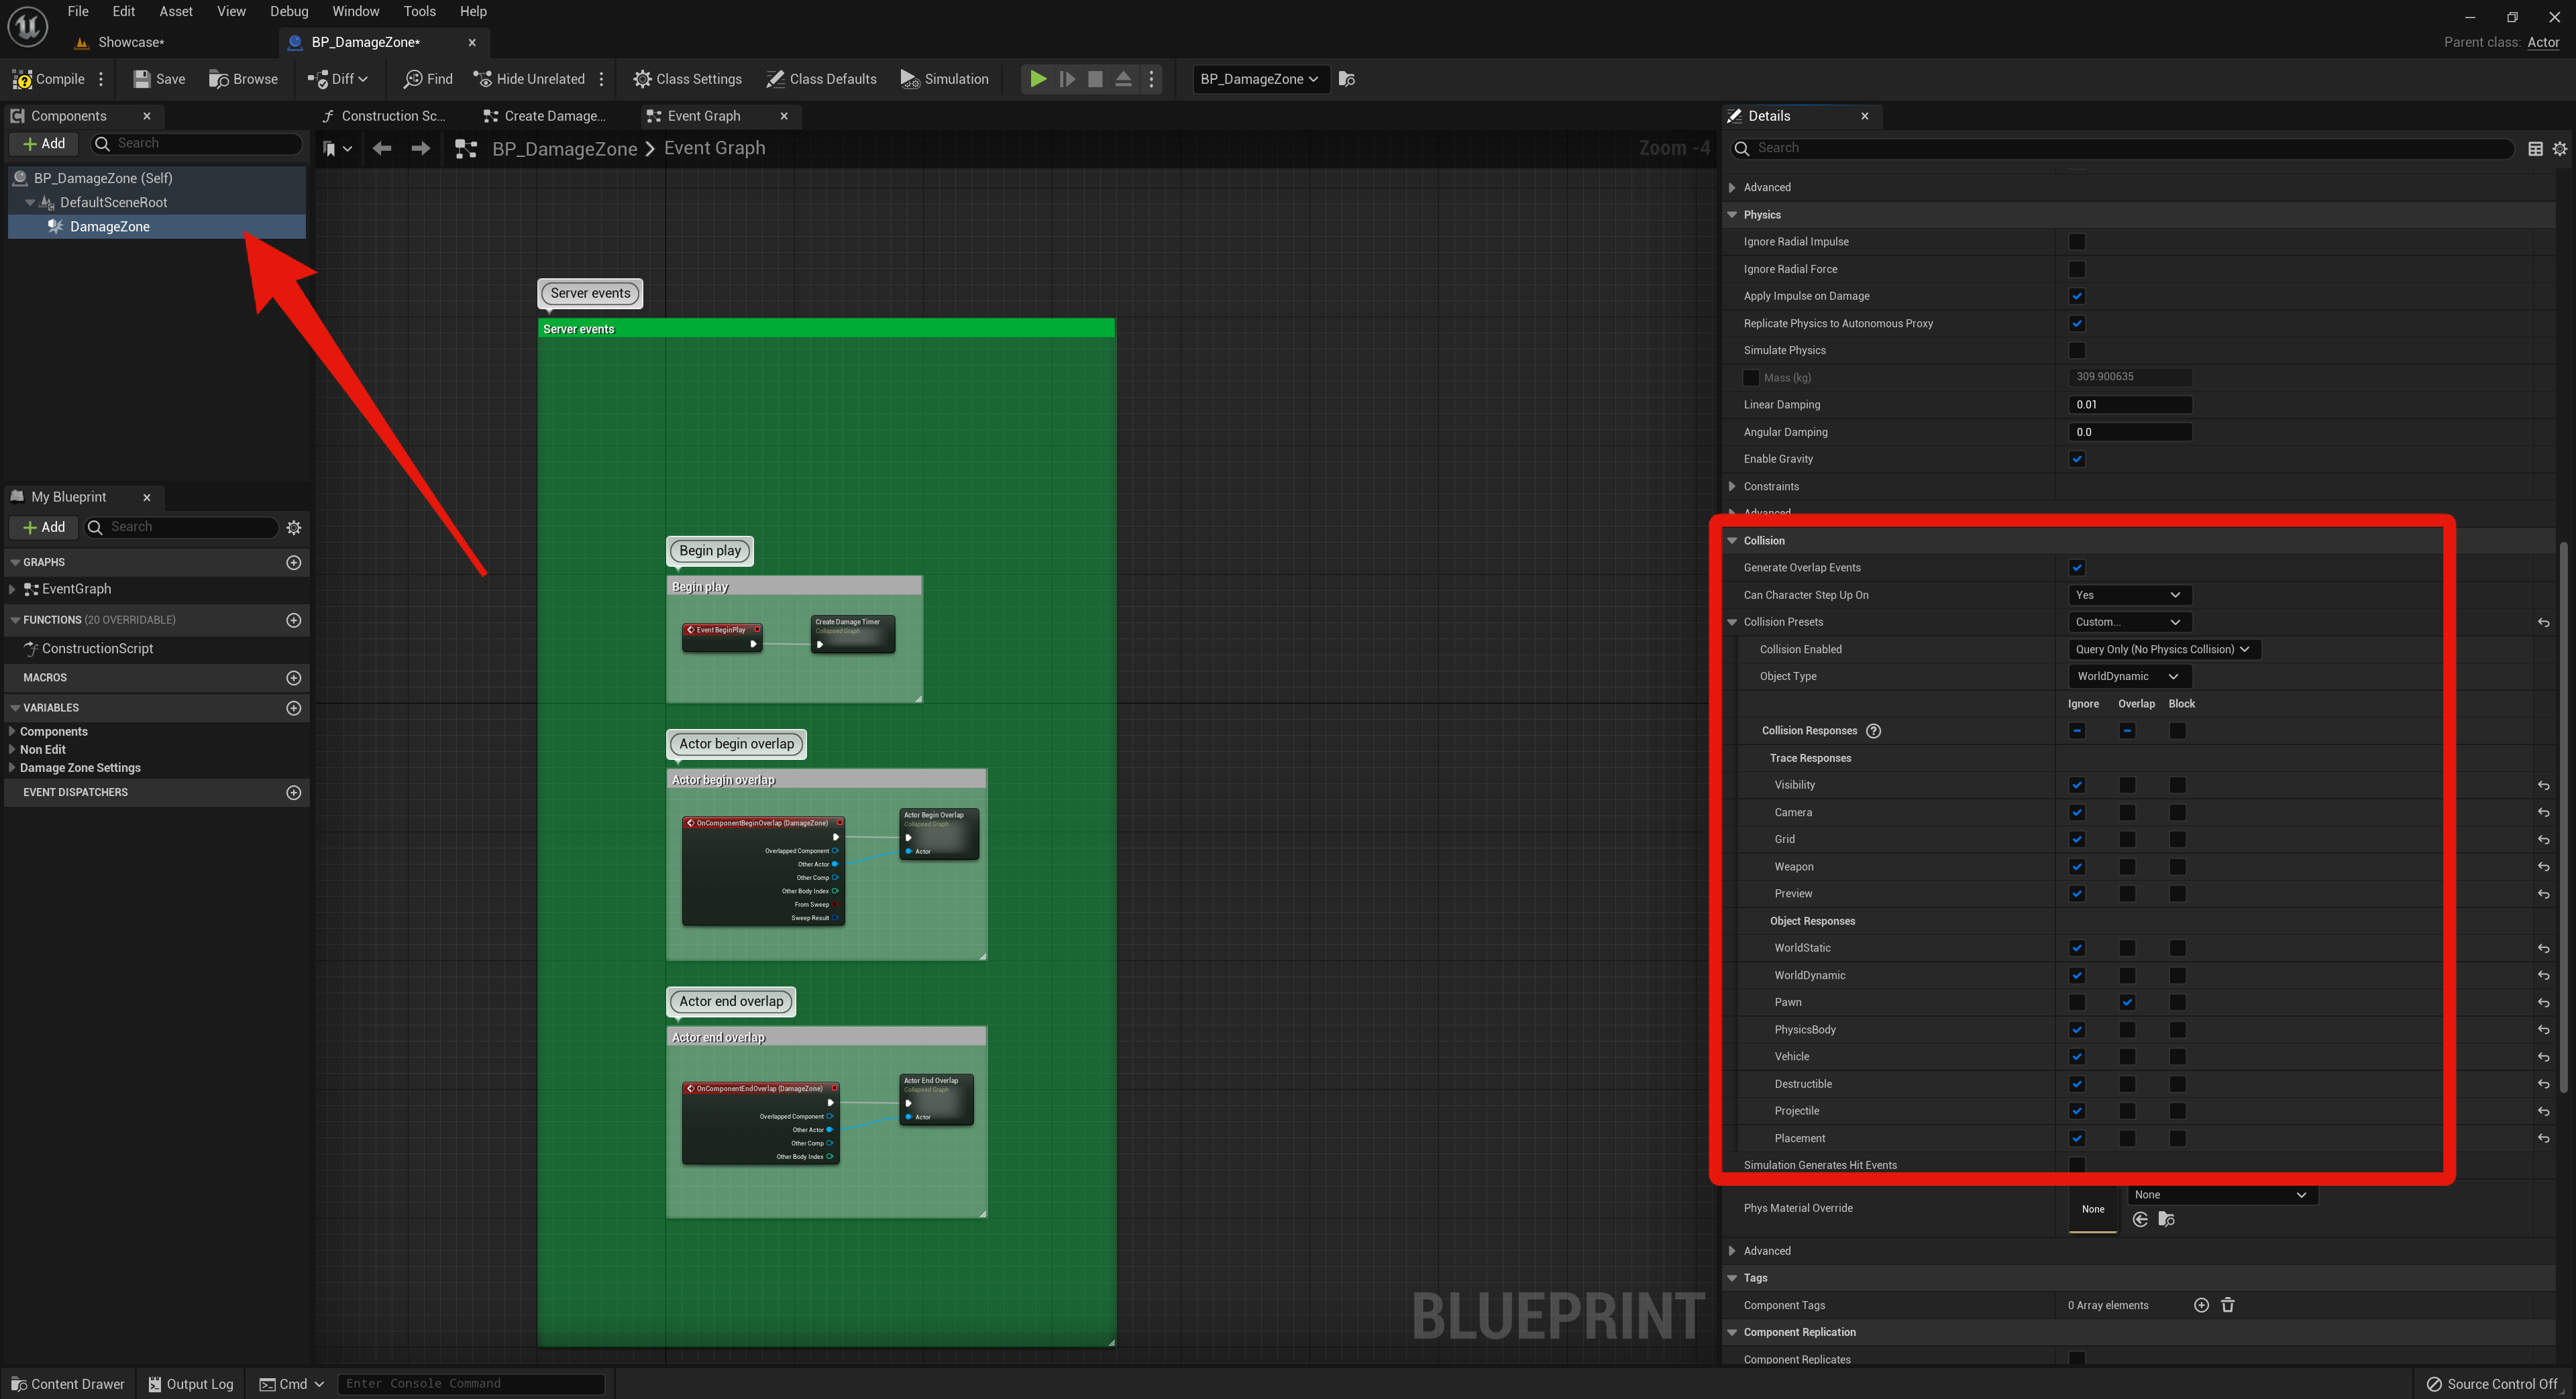
Task: Enable Simulate Physics checkbox
Action: (x=2076, y=351)
